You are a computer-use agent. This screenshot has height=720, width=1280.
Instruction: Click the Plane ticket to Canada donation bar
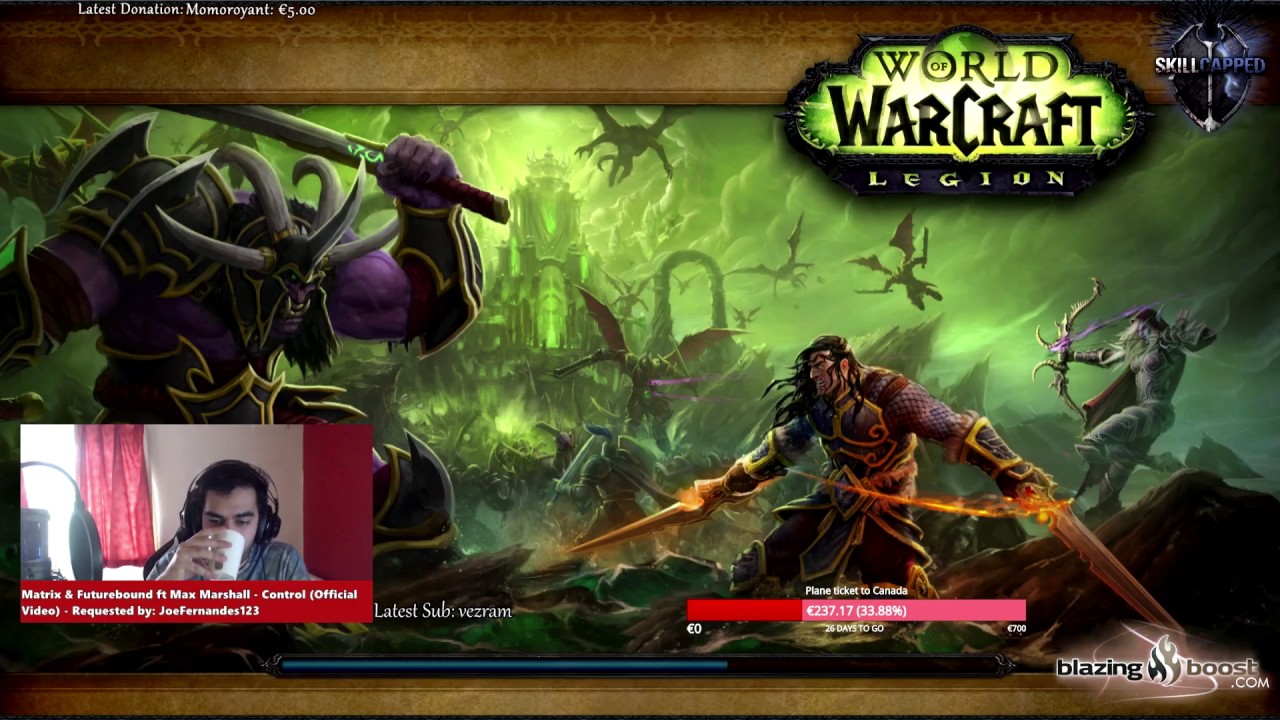pyautogui.click(x=856, y=610)
